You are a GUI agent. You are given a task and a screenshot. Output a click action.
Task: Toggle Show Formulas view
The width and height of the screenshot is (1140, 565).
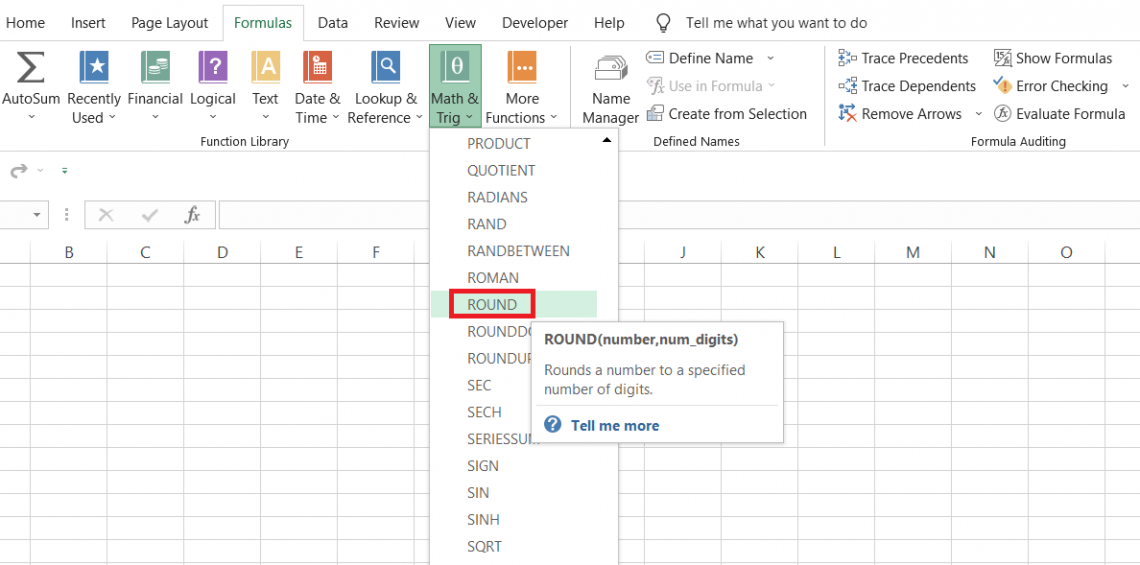click(x=1053, y=58)
